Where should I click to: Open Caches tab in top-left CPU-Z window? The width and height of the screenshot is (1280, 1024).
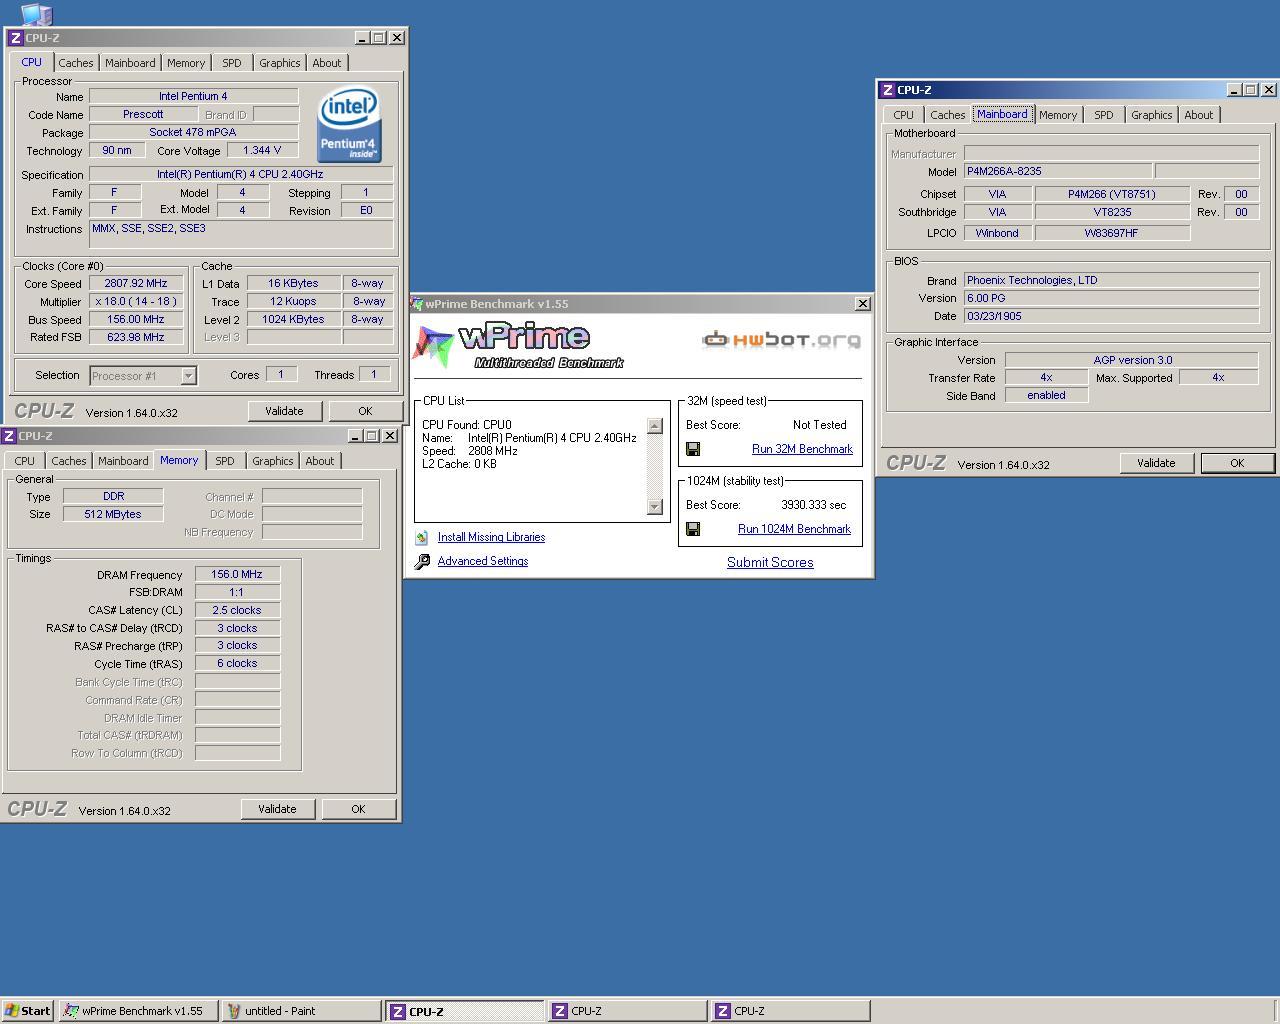75,63
